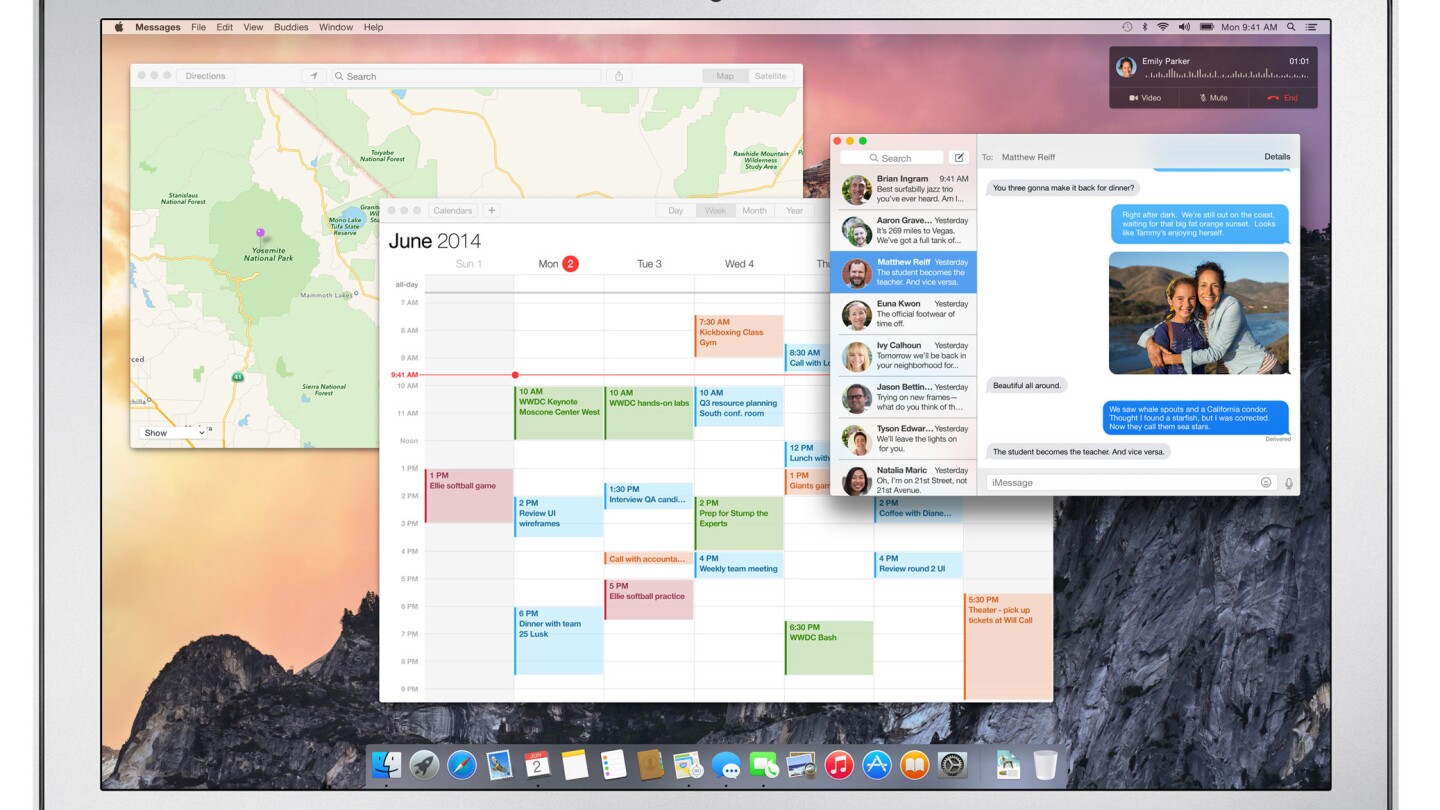Select Week view in Calendar
The height and width of the screenshot is (810, 1440).
[715, 211]
